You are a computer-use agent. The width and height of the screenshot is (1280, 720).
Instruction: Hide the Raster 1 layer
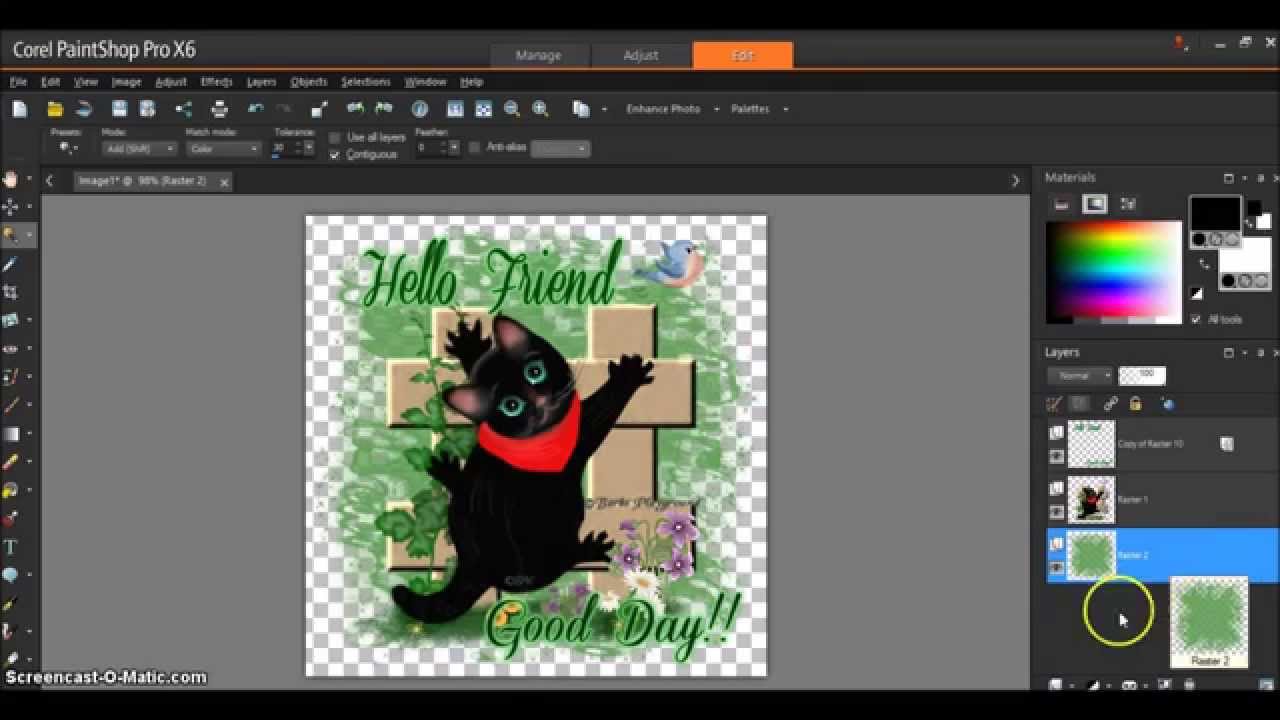1056,512
